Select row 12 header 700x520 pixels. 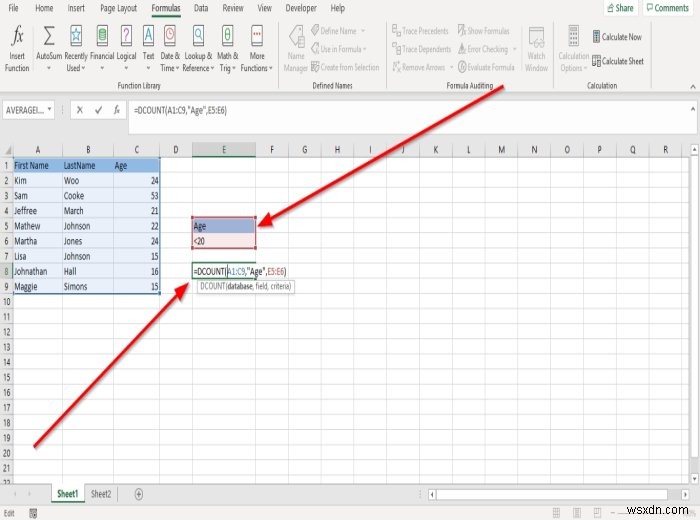click(x=6, y=332)
